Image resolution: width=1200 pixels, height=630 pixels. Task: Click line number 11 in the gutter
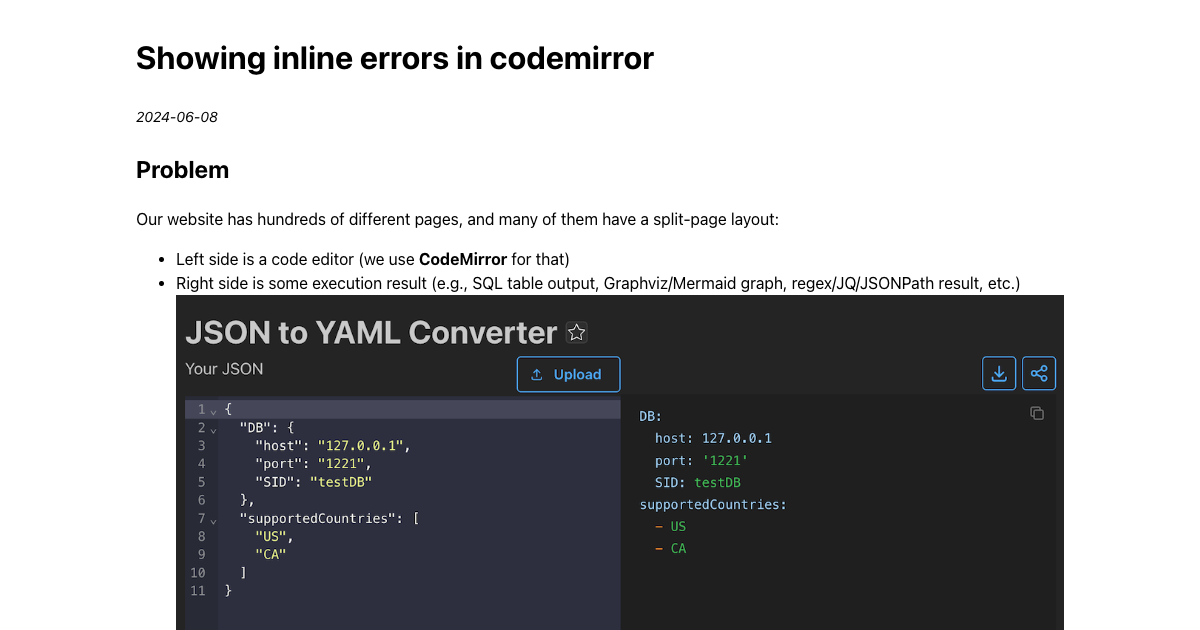(x=197, y=590)
